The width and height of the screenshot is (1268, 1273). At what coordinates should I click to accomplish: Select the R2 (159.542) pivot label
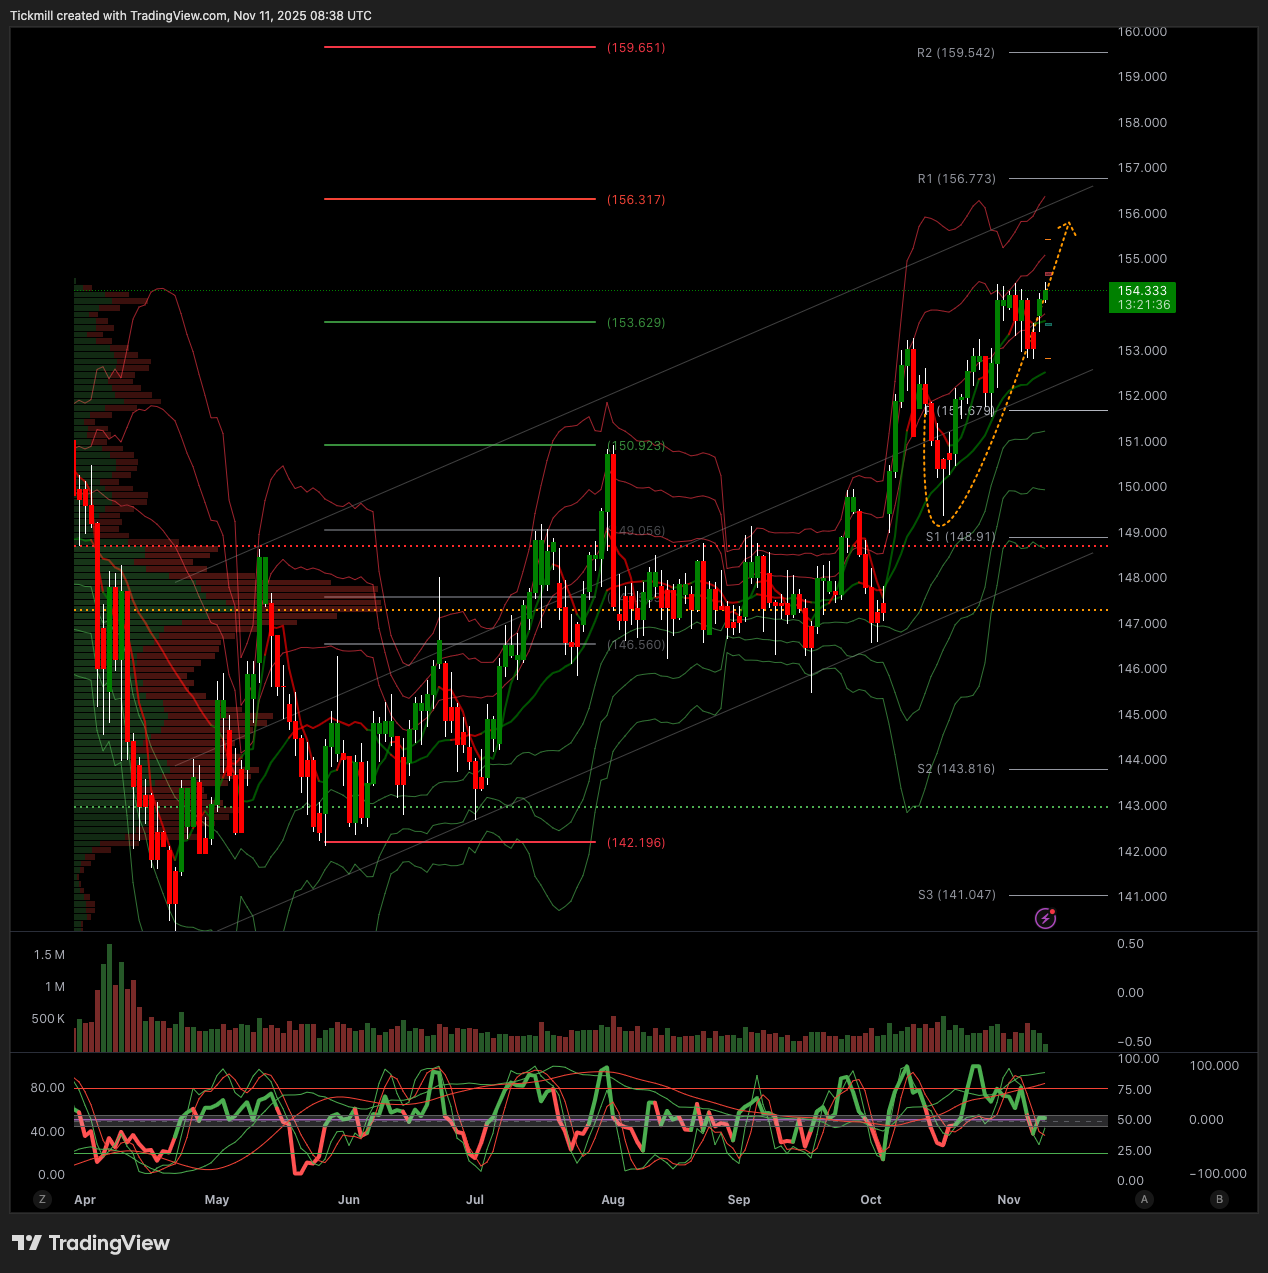956,53
